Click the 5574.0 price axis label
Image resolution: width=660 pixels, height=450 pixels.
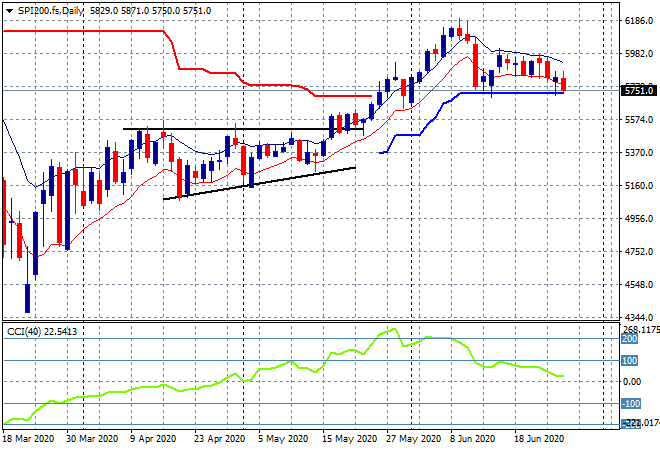pyautogui.click(x=639, y=120)
